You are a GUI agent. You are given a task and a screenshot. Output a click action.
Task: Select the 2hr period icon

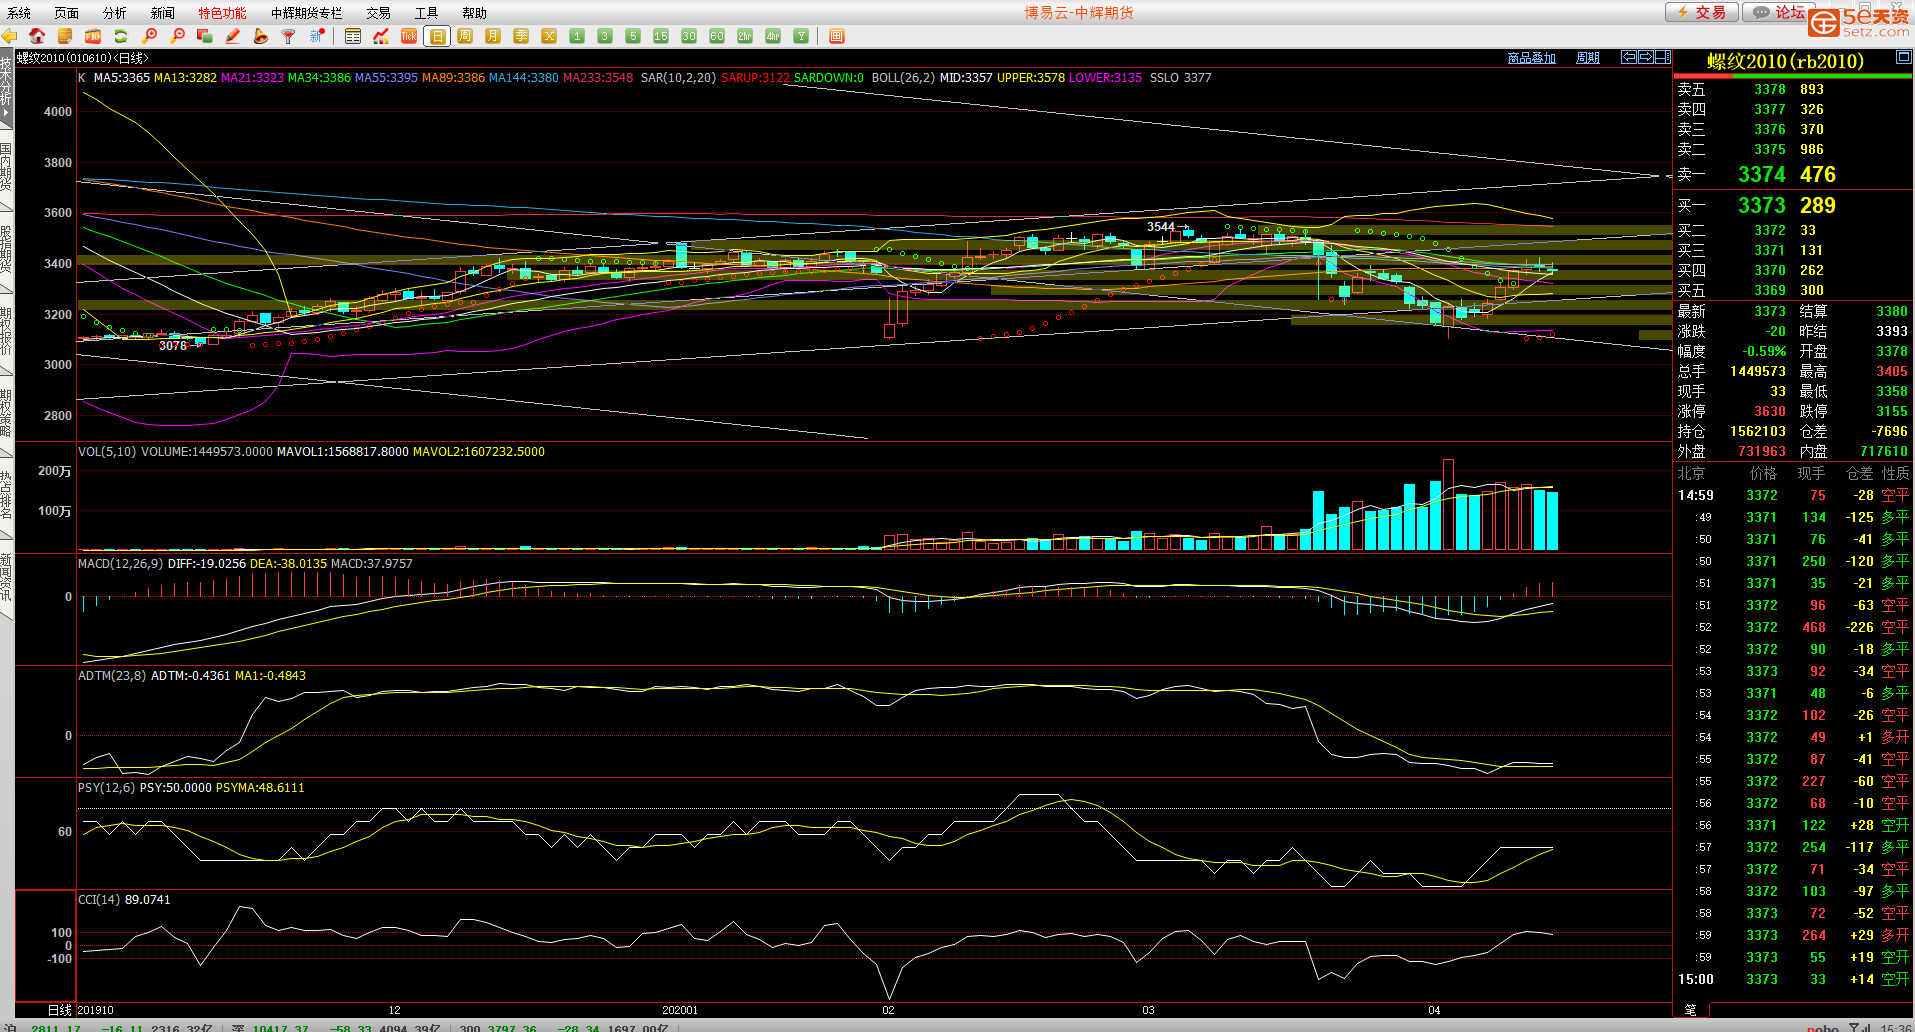(x=745, y=36)
